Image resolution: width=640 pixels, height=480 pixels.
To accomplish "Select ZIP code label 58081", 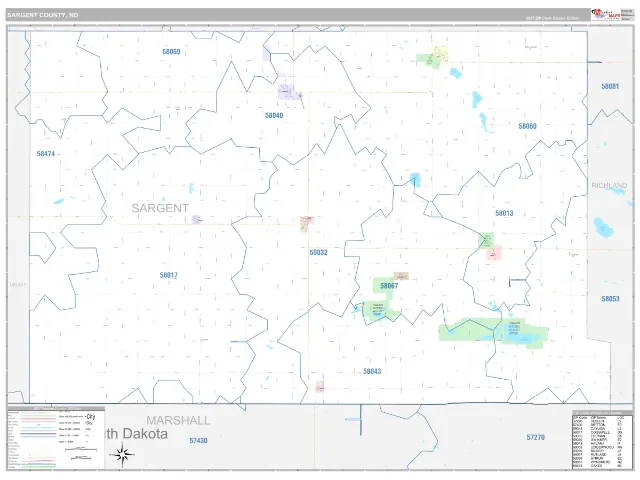I will point(610,87).
